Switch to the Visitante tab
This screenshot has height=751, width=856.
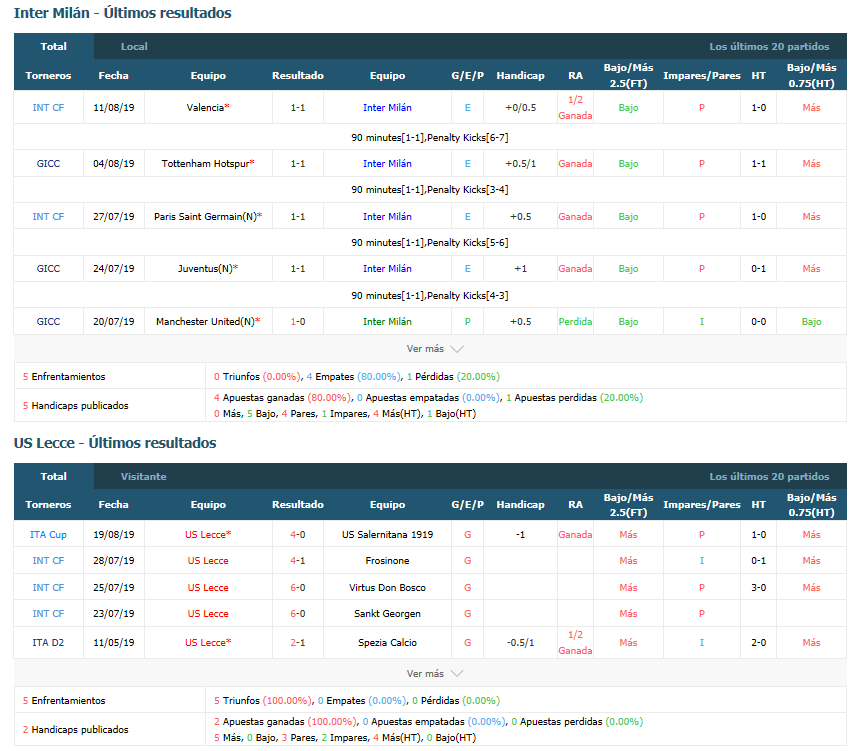(x=144, y=476)
